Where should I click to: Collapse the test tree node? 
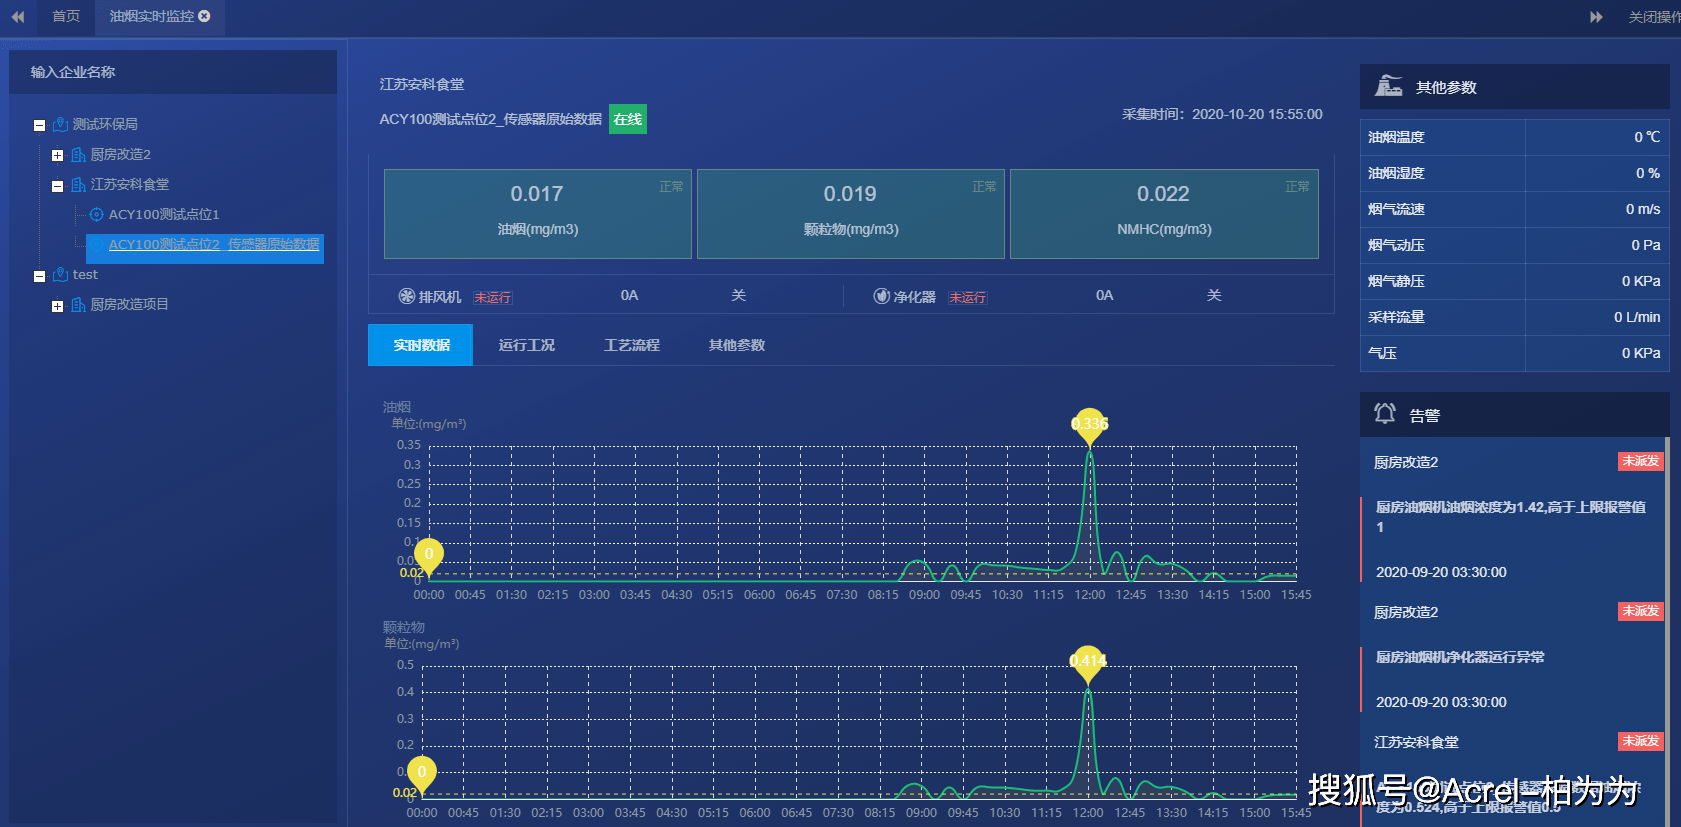tap(40, 276)
